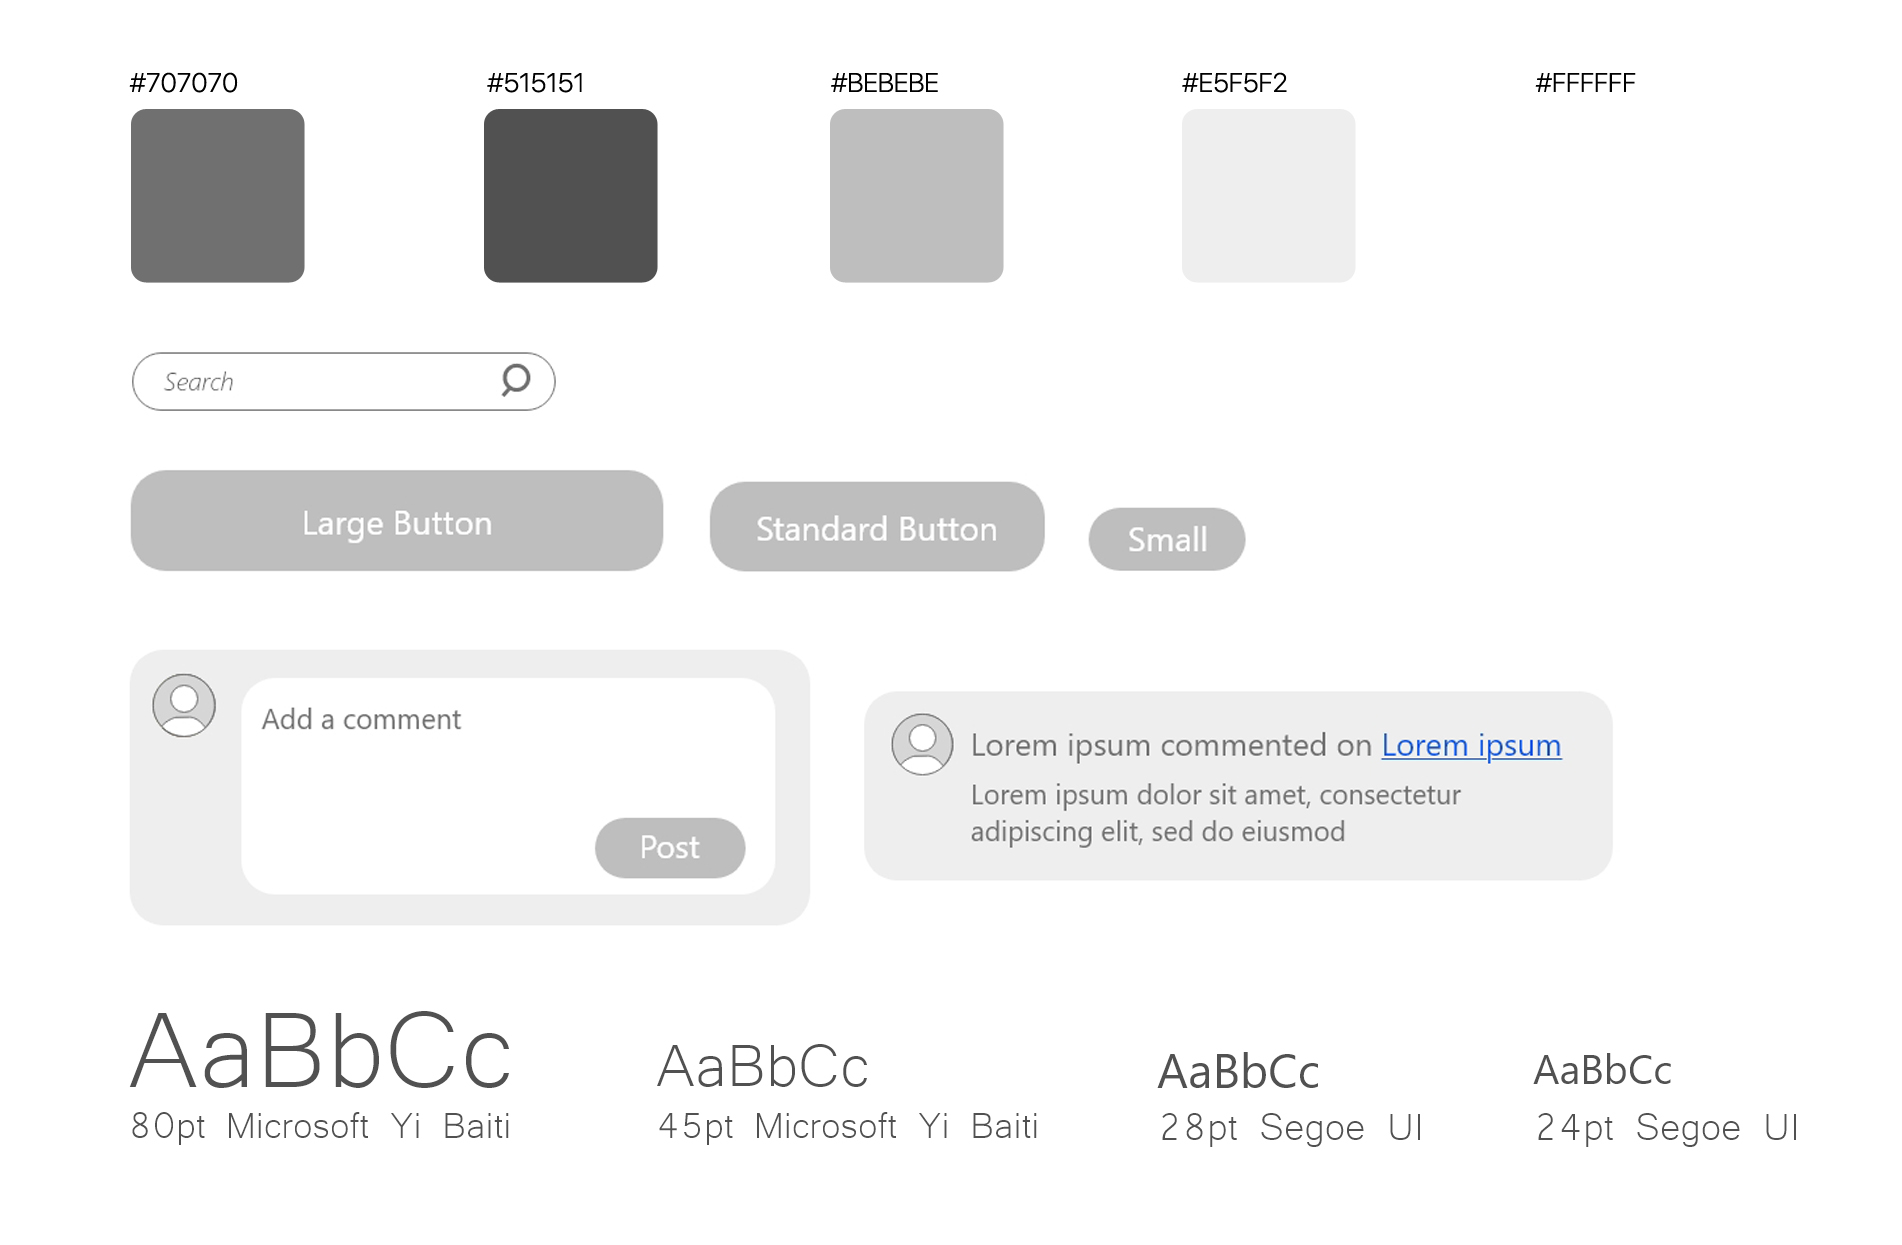Select the #515151 dark gray swatch

coord(571,196)
